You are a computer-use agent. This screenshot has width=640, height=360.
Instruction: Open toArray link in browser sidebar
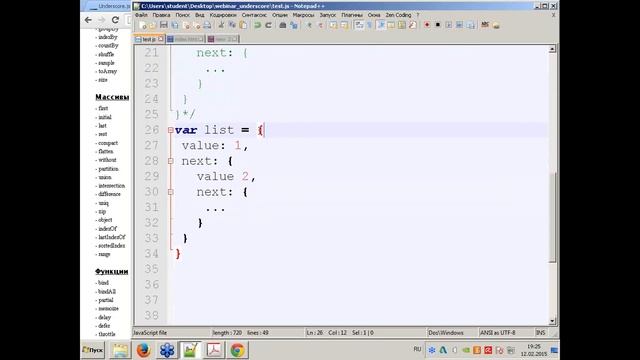point(107,71)
